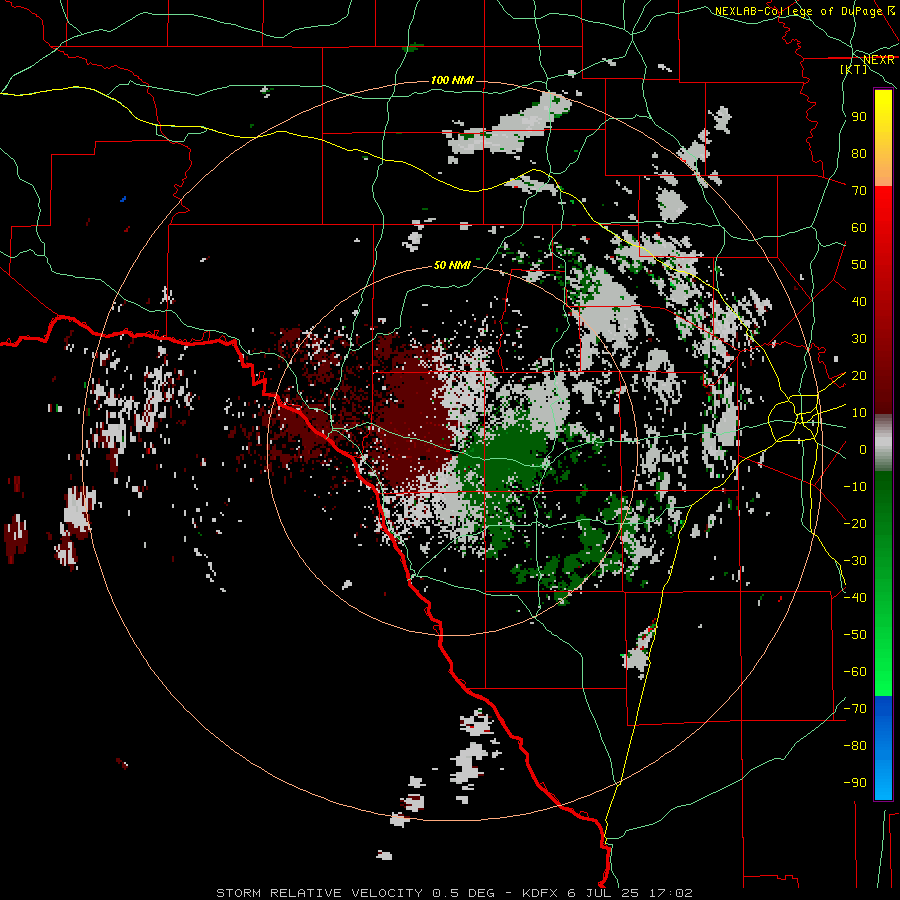Click the positive "90" scale value

(x=859, y=117)
